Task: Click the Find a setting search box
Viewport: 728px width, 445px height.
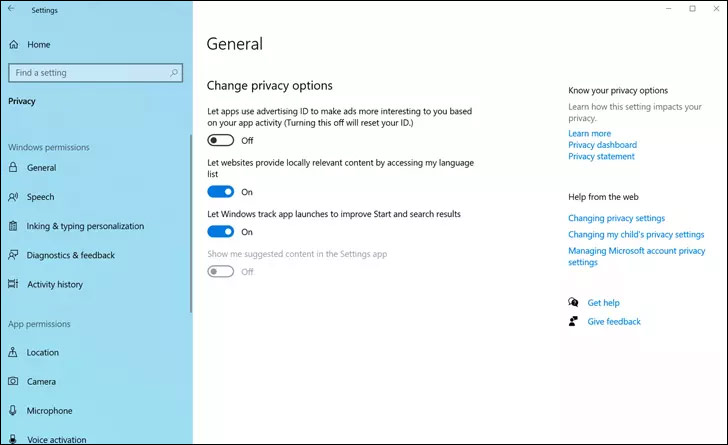Action: (88, 73)
